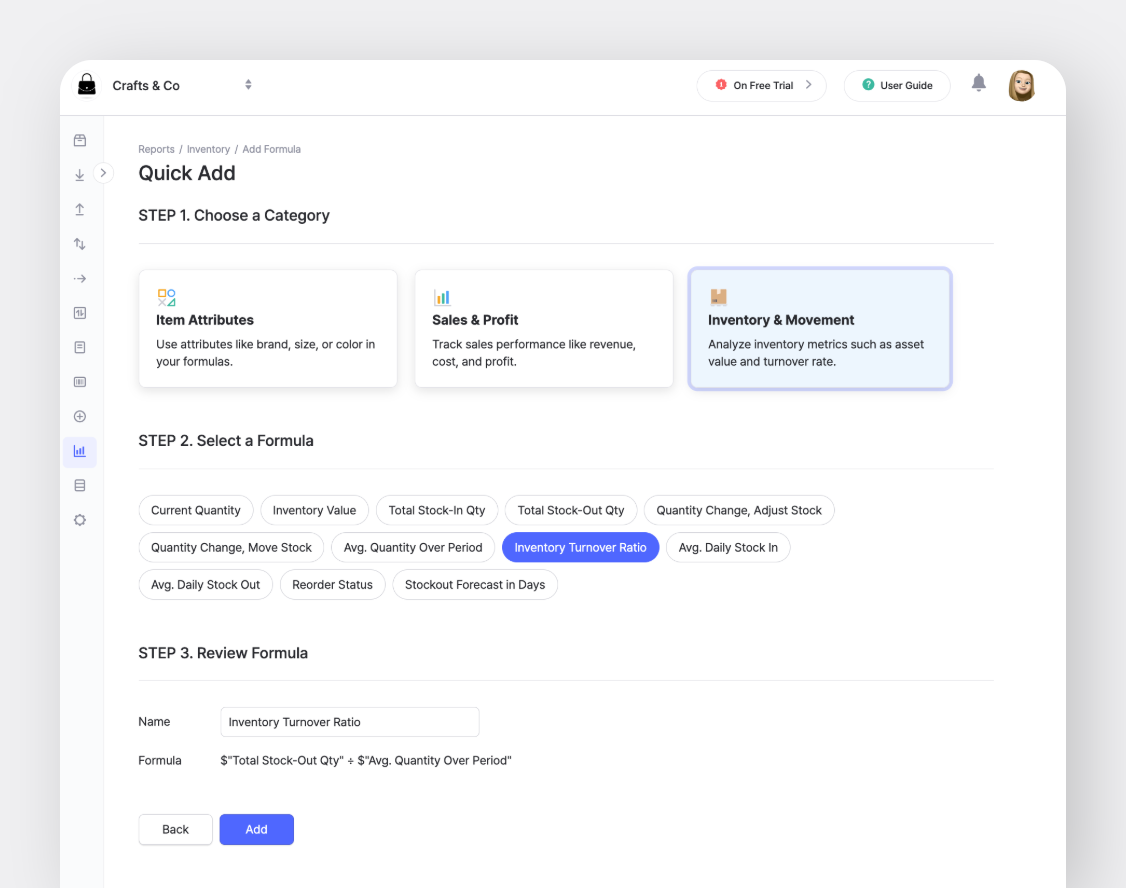Edit the formula Name input field
This screenshot has height=888, width=1126.
(349, 721)
